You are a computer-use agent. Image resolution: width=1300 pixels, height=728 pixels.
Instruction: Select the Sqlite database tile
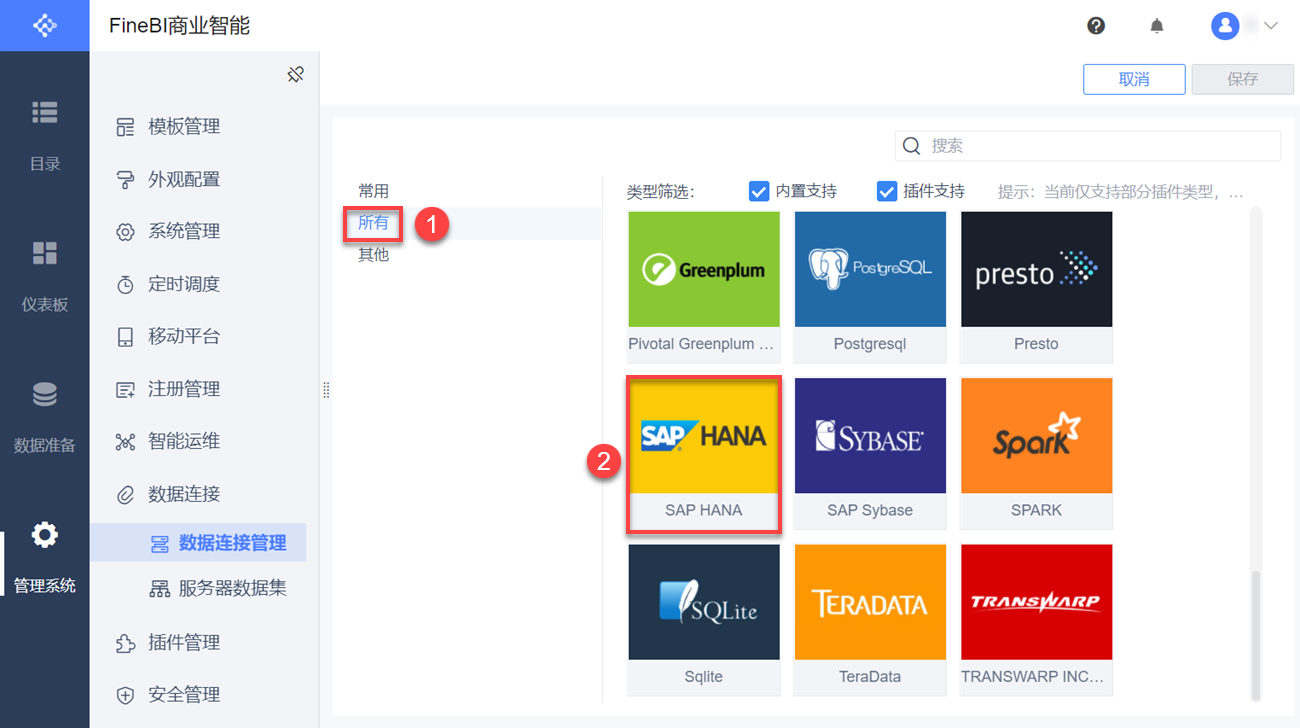(x=704, y=620)
